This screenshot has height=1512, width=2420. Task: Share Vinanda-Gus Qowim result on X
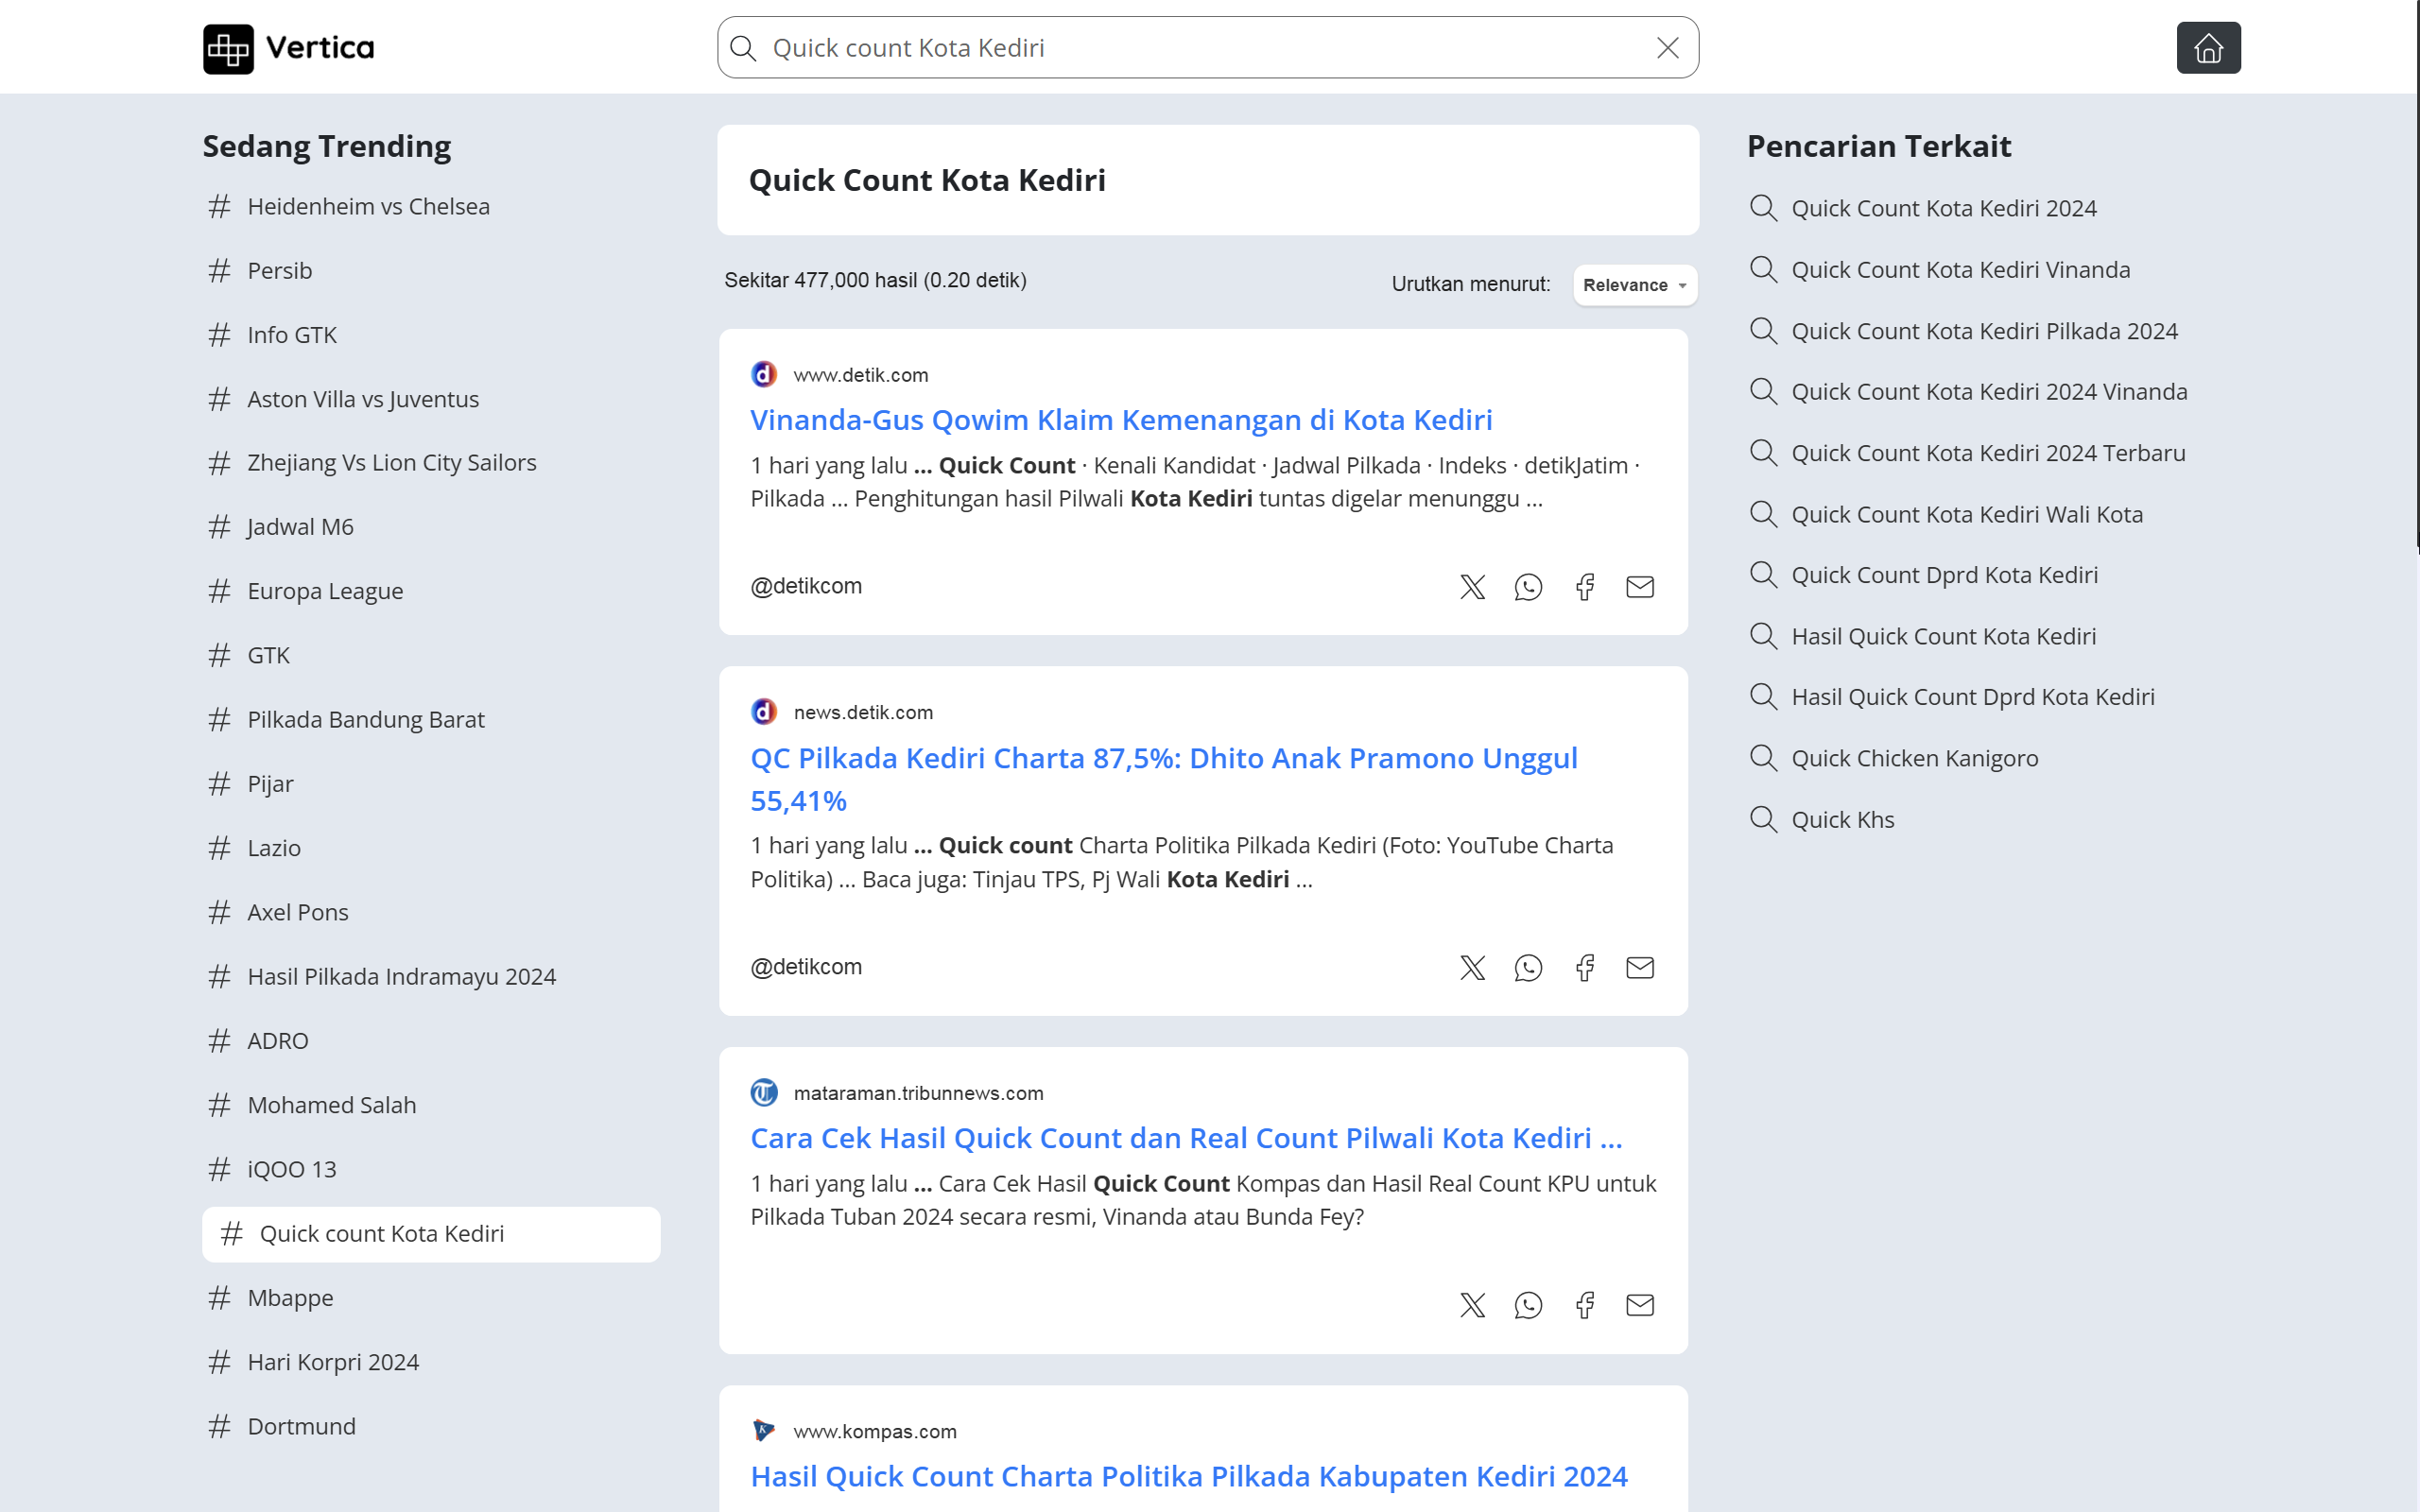point(1472,587)
